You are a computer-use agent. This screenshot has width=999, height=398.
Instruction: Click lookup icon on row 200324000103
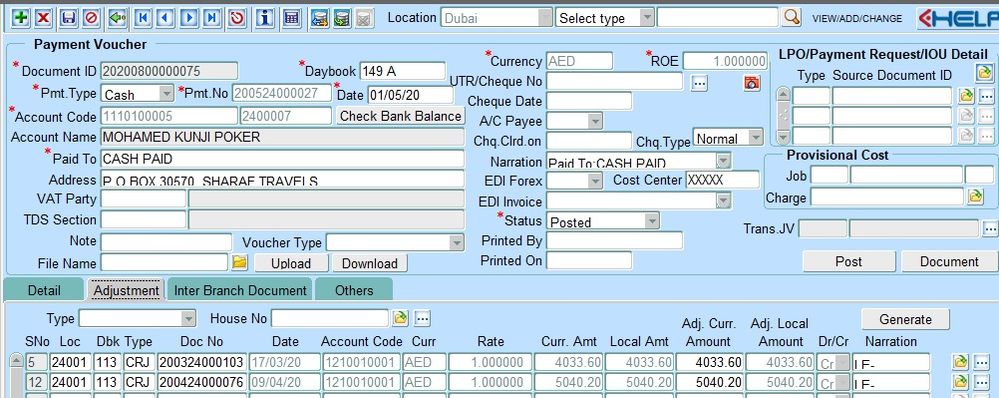[x=960, y=362]
